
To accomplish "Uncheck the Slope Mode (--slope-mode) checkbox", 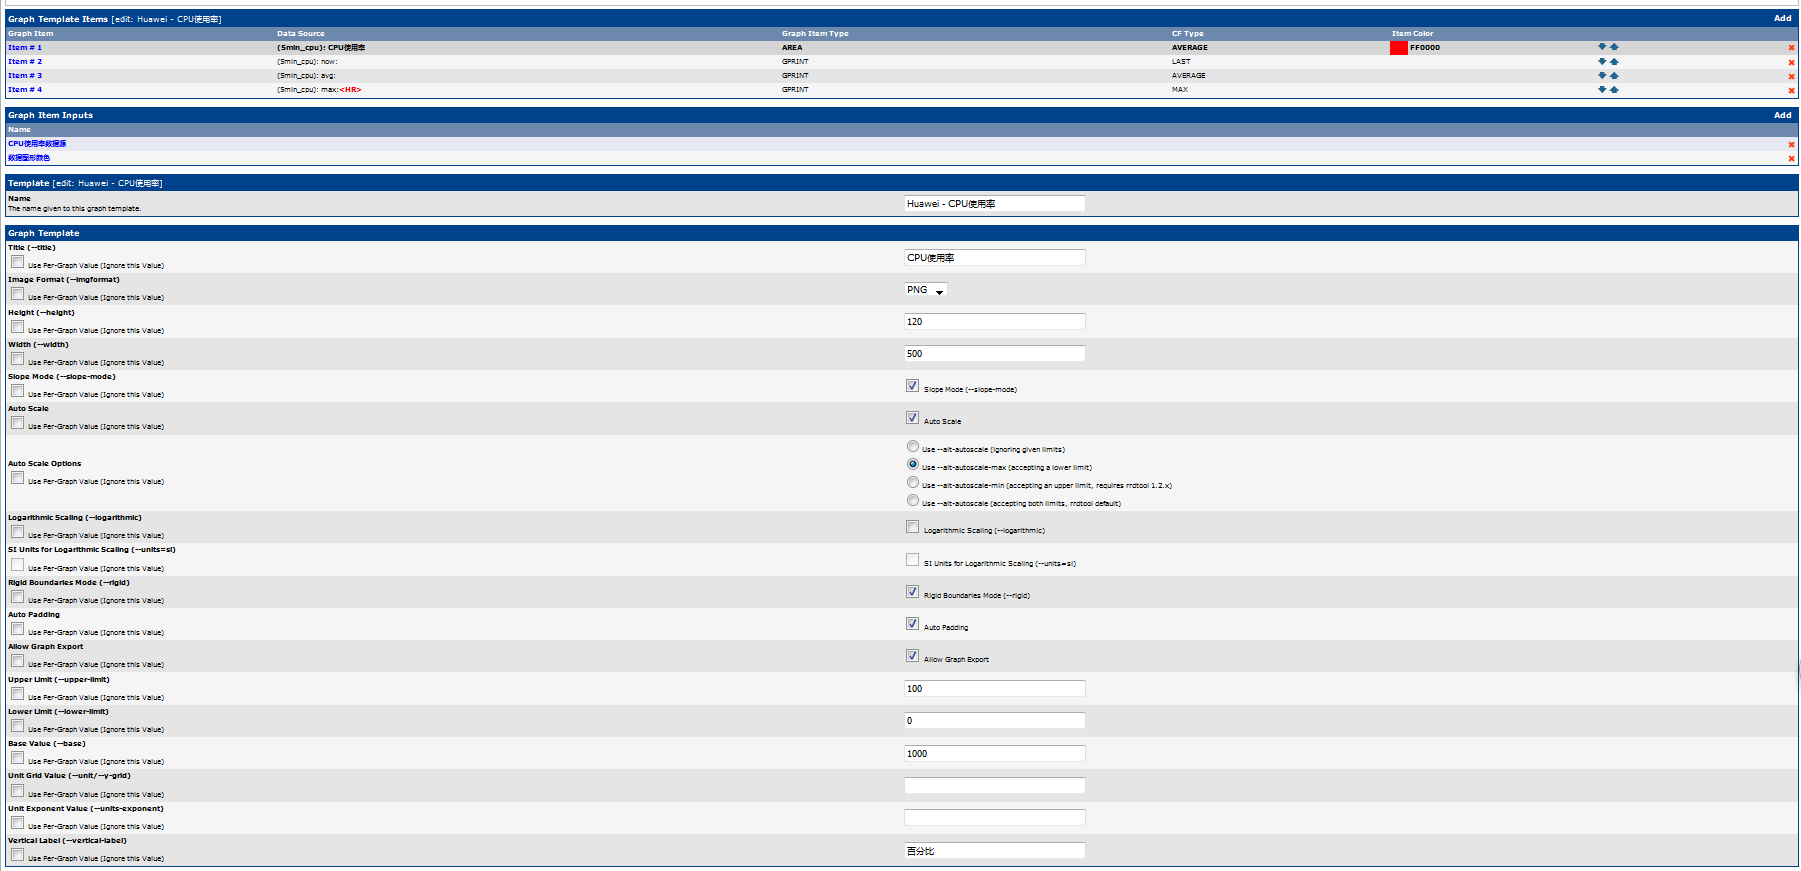I will click(912, 386).
